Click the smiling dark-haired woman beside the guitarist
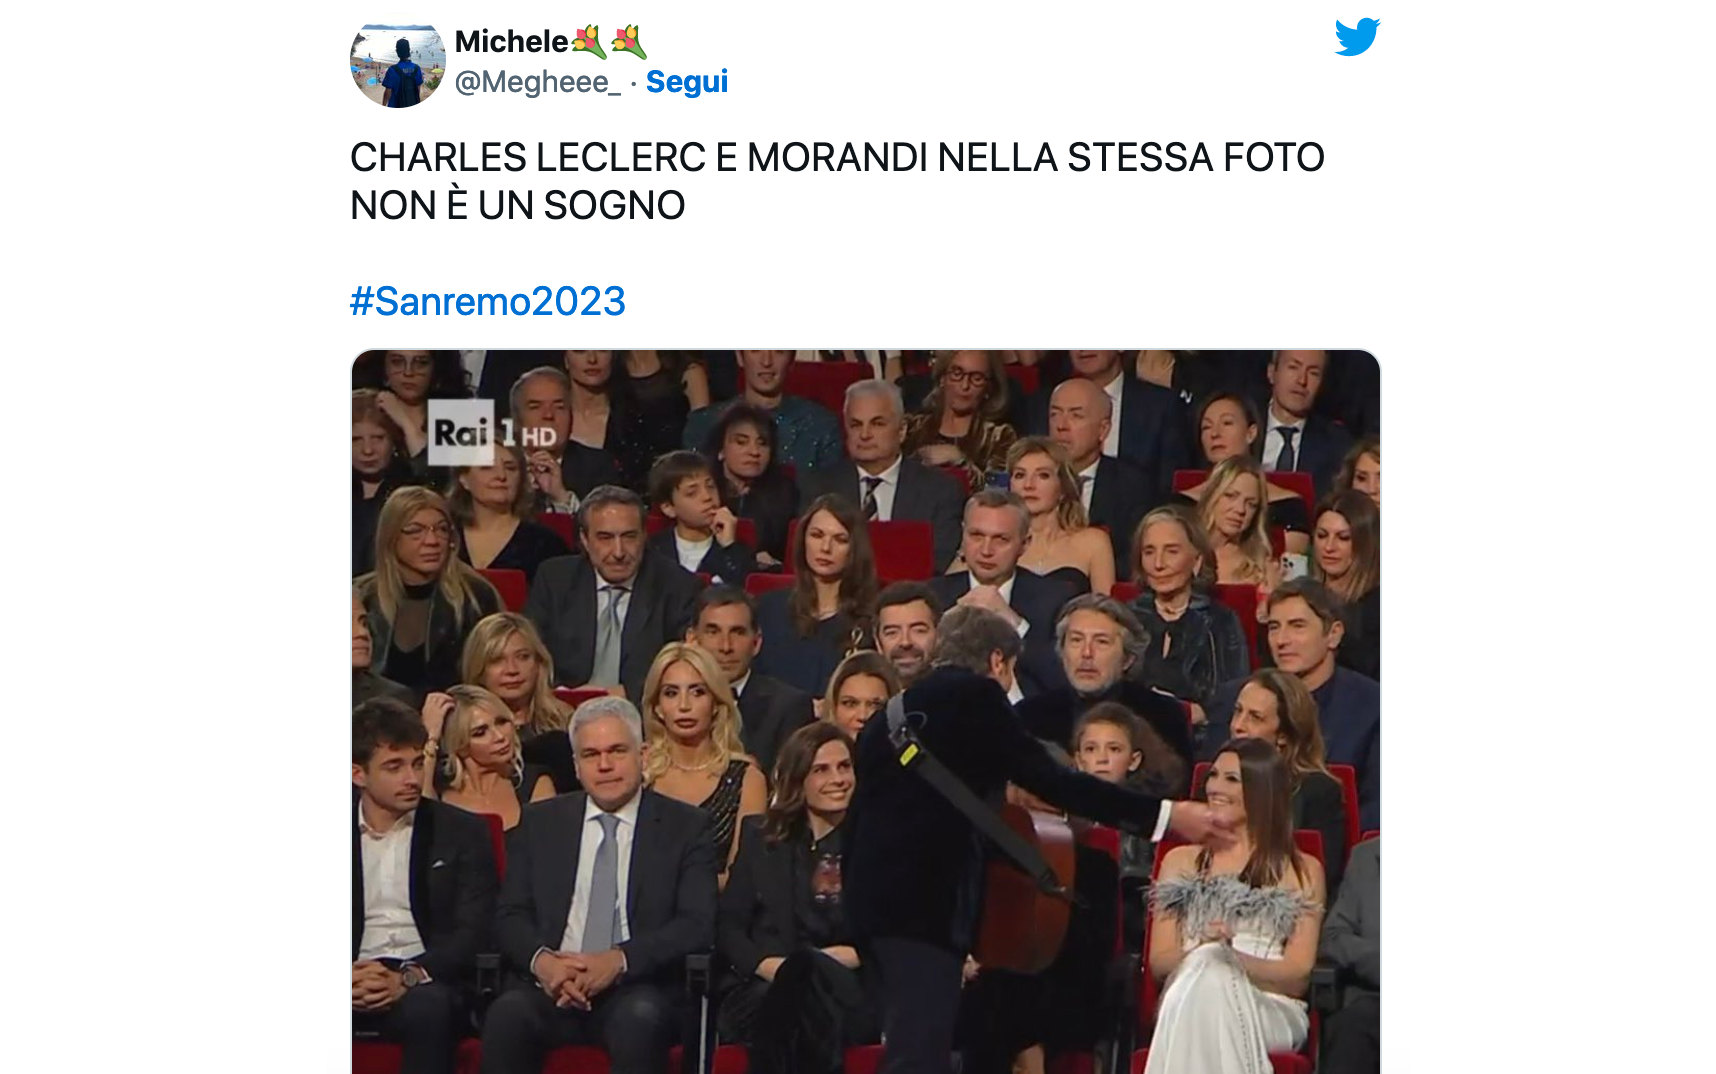Image resolution: width=1716 pixels, height=1074 pixels. point(805,860)
